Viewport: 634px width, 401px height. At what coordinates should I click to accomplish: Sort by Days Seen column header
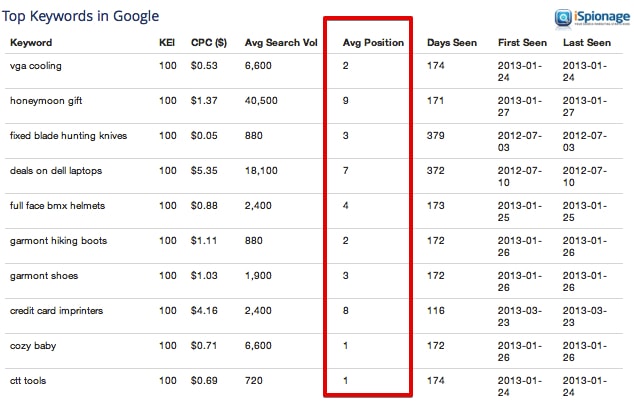pos(452,43)
